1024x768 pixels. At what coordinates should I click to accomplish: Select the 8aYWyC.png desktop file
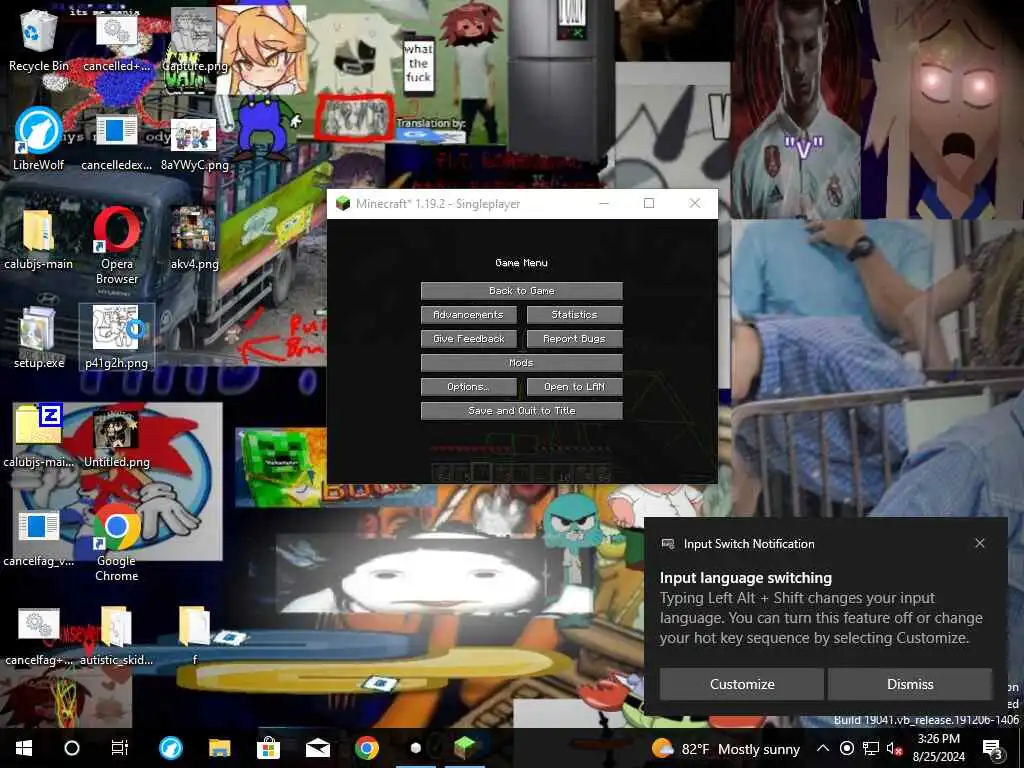194,144
